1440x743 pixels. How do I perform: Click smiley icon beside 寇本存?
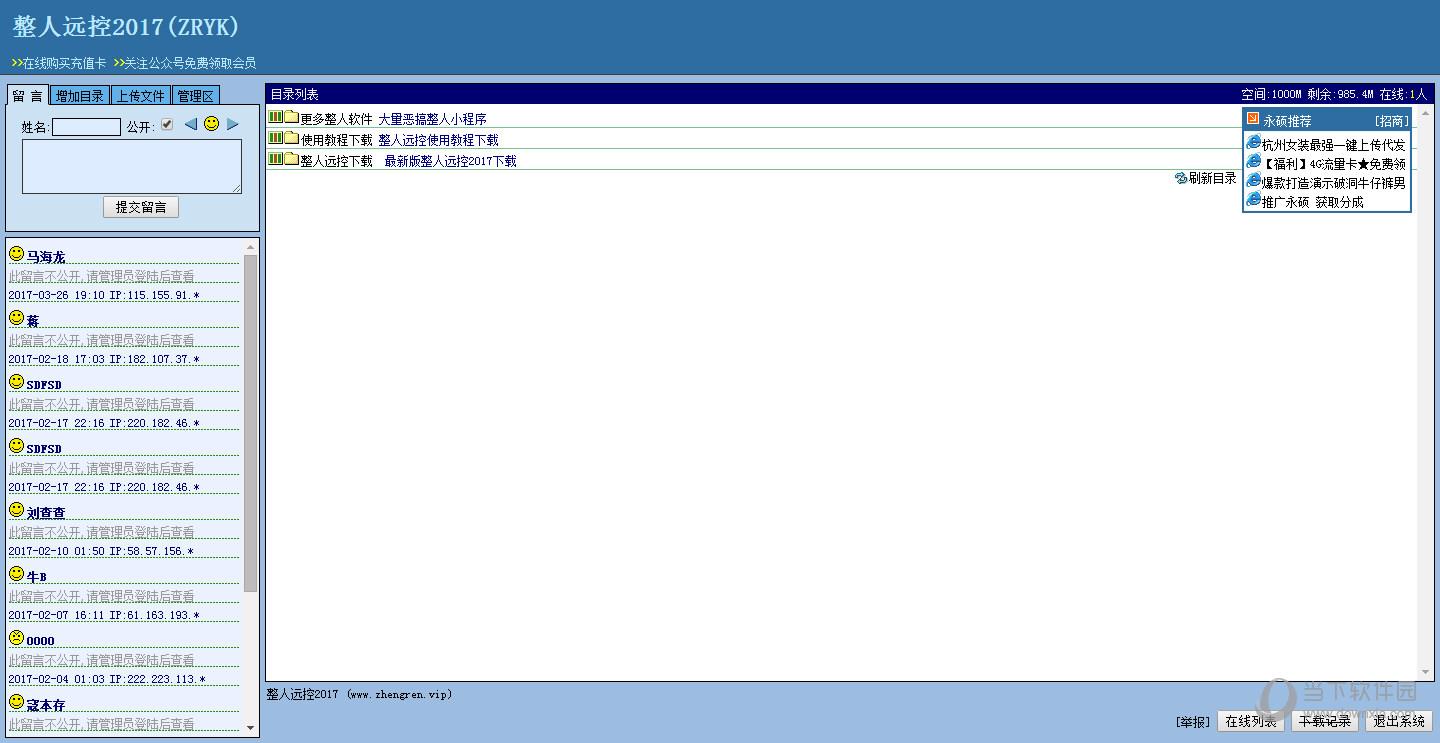[x=16, y=702]
